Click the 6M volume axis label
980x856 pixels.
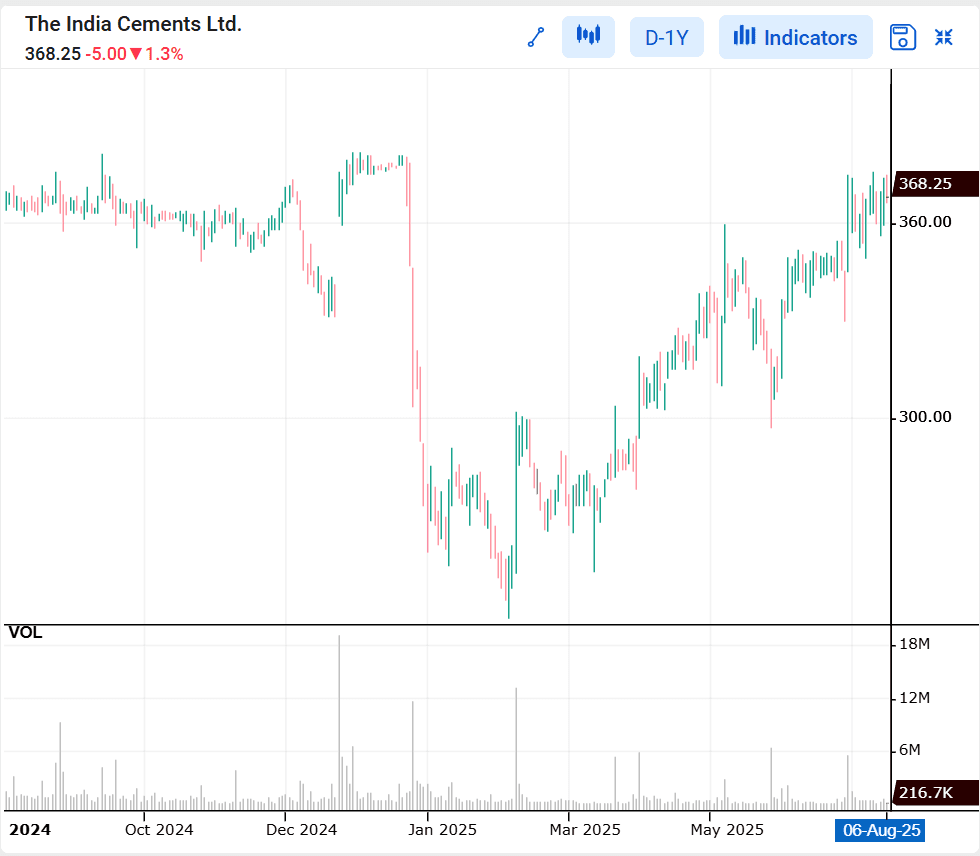click(x=909, y=750)
